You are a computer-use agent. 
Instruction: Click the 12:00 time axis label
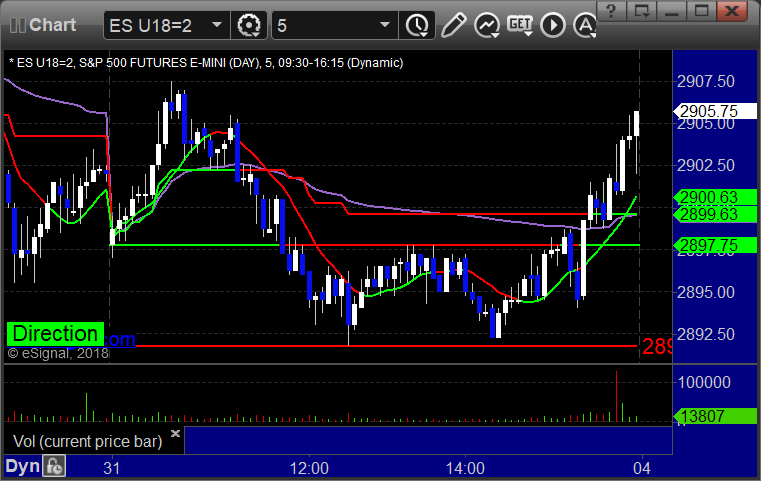pos(309,468)
